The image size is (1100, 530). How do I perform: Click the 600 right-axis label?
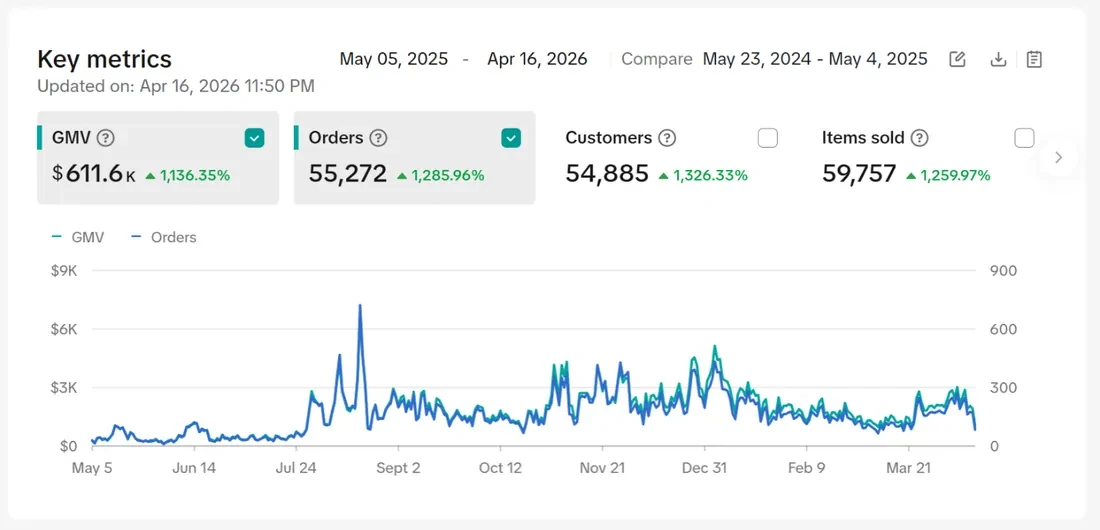1002,329
